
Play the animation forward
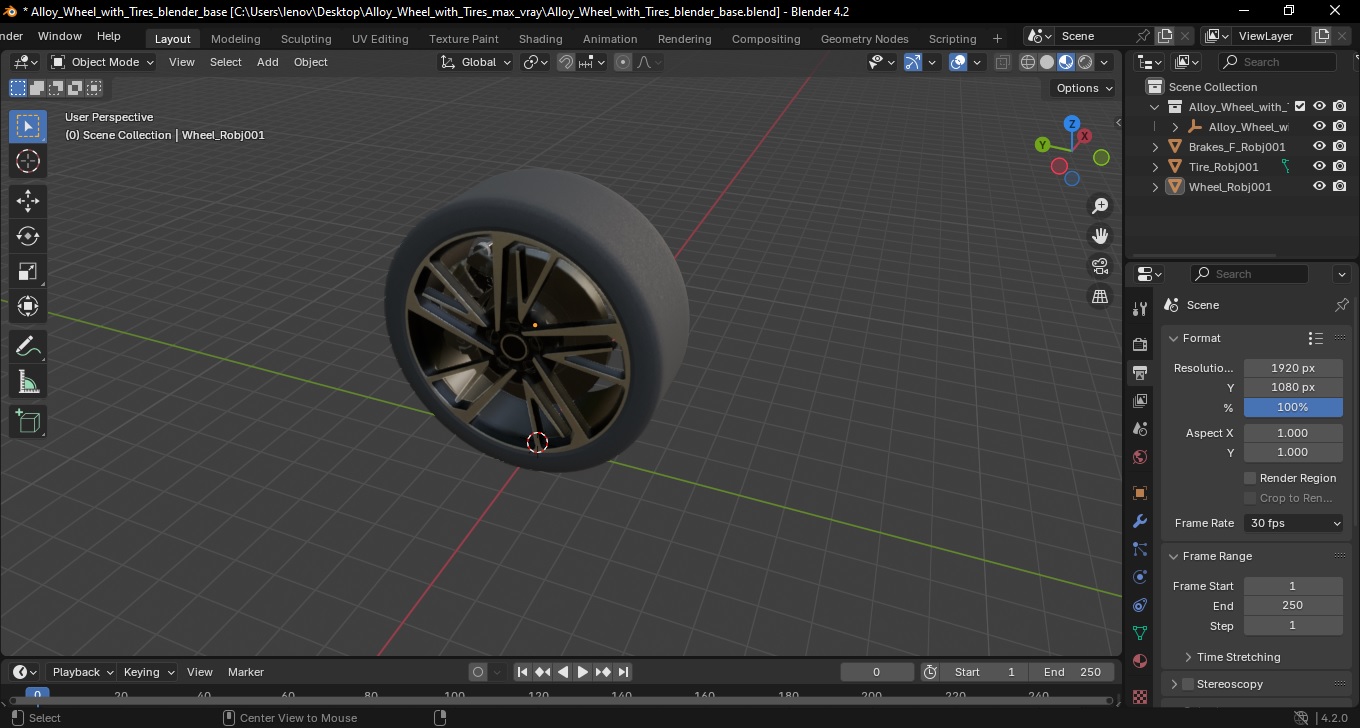[583, 672]
